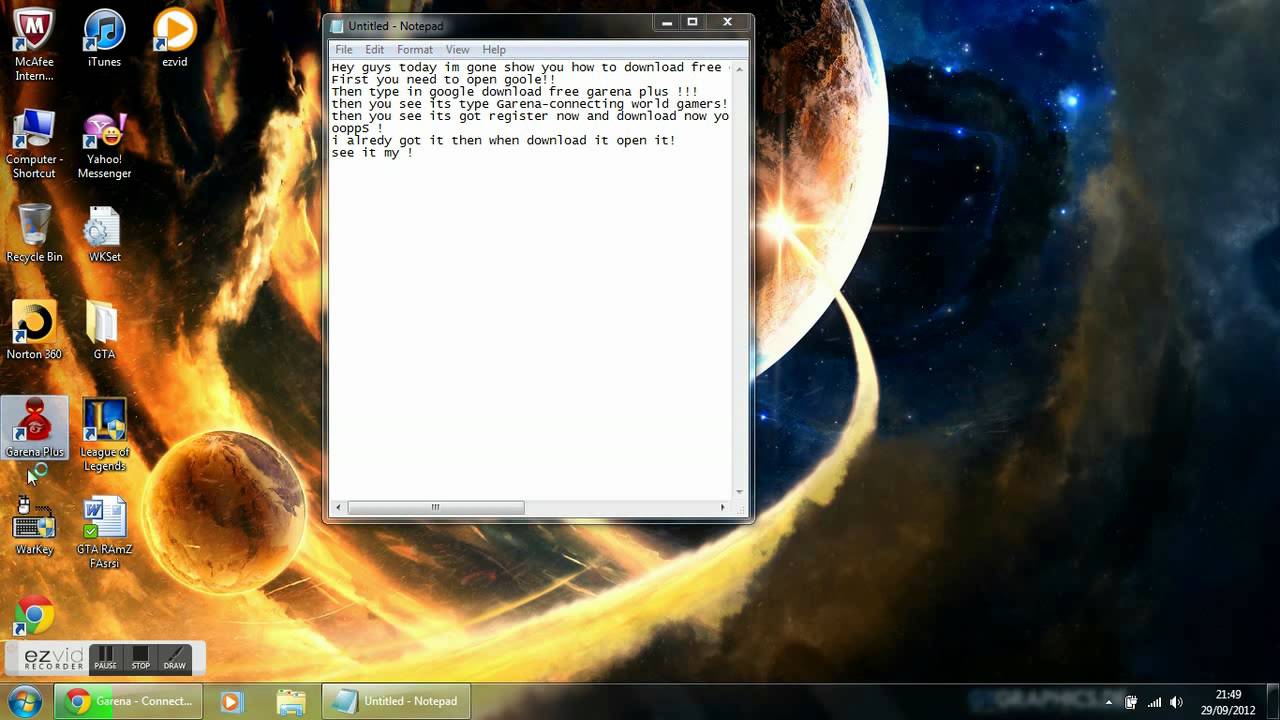Open the File menu in Notepad

tap(344, 49)
